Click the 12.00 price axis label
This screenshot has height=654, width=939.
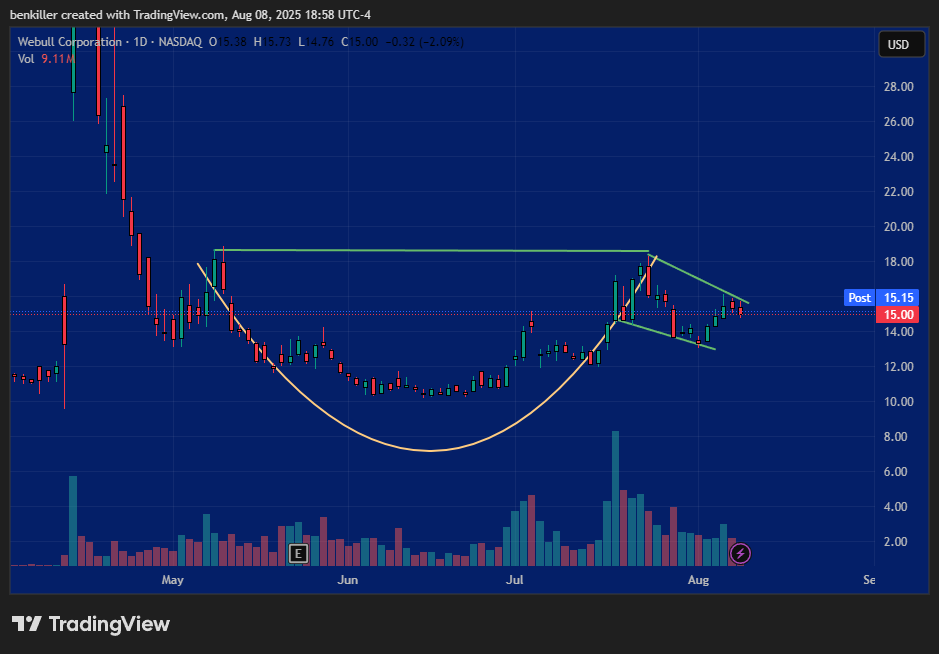pyautogui.click(x=898, y=367)
